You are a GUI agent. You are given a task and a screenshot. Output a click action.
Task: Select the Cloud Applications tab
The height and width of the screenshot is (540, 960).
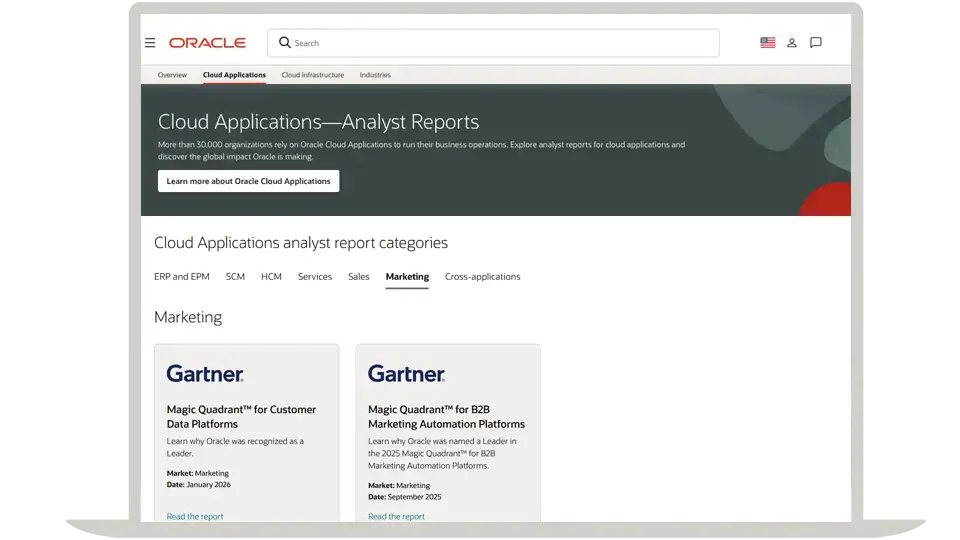[234, 75]
